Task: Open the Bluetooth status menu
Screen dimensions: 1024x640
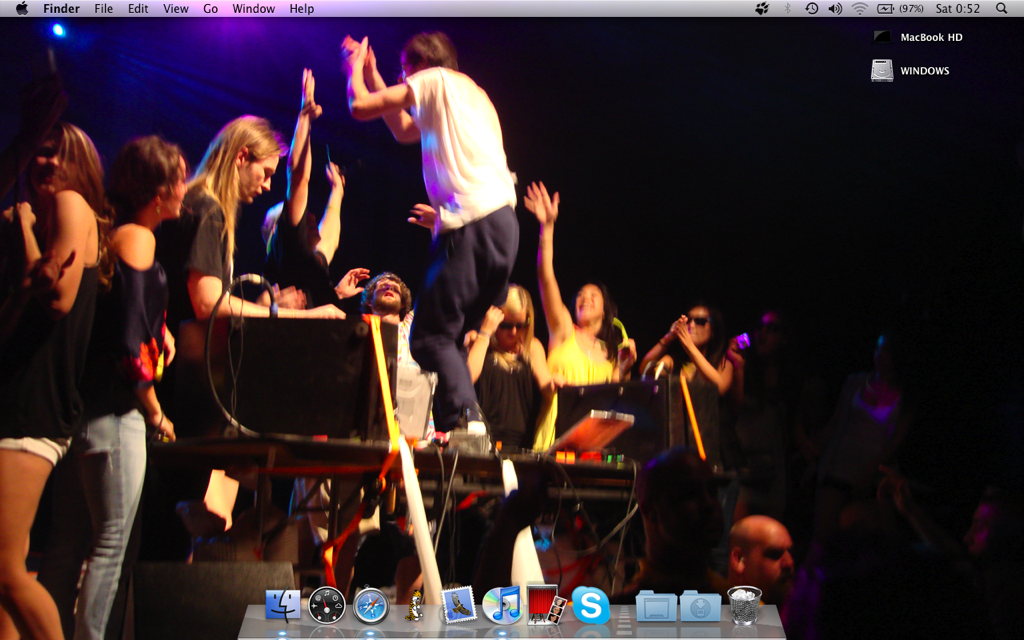Action: (x=788, y=8)
